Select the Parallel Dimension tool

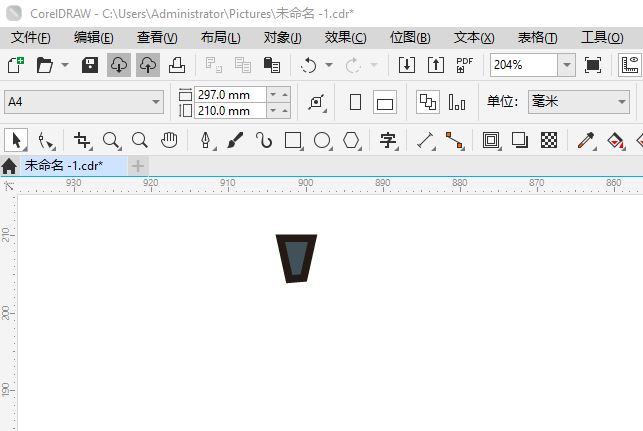coord(425,140)
